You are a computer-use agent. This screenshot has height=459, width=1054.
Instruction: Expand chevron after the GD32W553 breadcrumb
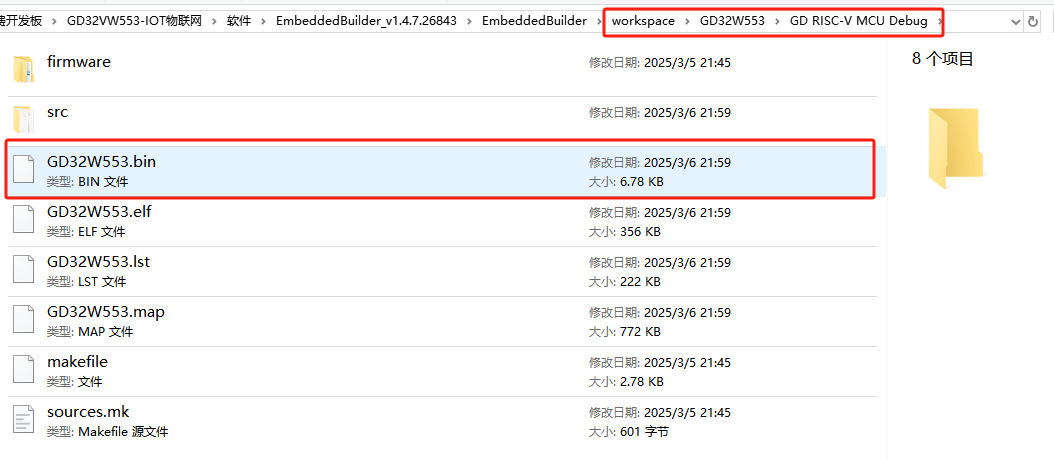coord(775,21)
